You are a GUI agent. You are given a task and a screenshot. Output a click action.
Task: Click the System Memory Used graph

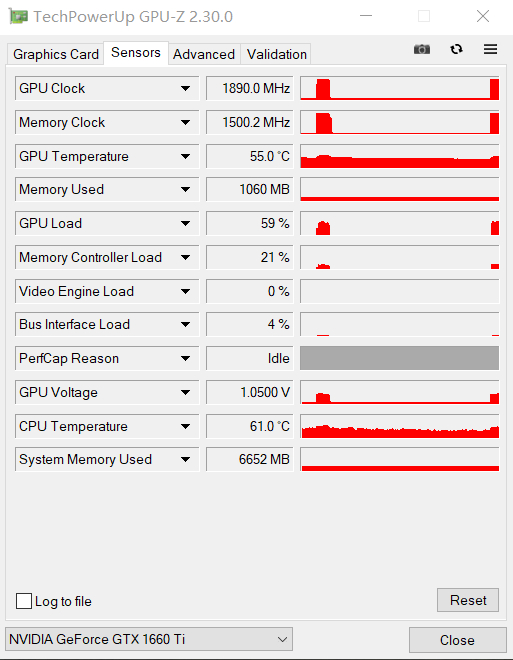pos(399,460)
